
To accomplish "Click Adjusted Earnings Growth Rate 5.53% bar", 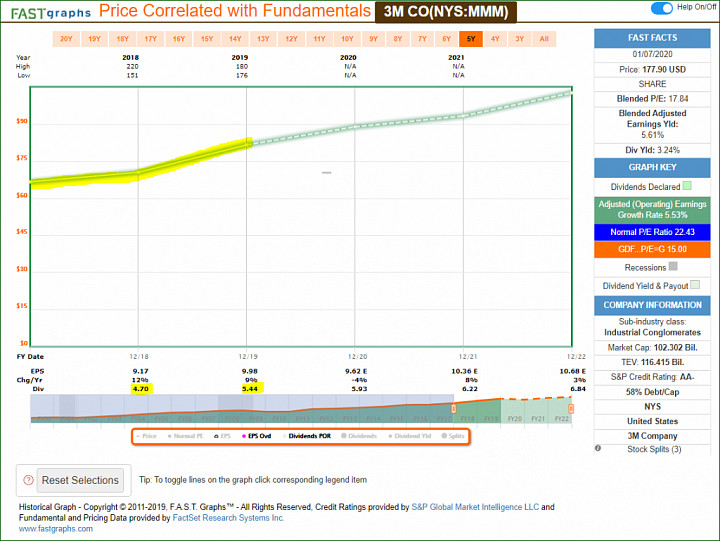I will click(652, 209).
